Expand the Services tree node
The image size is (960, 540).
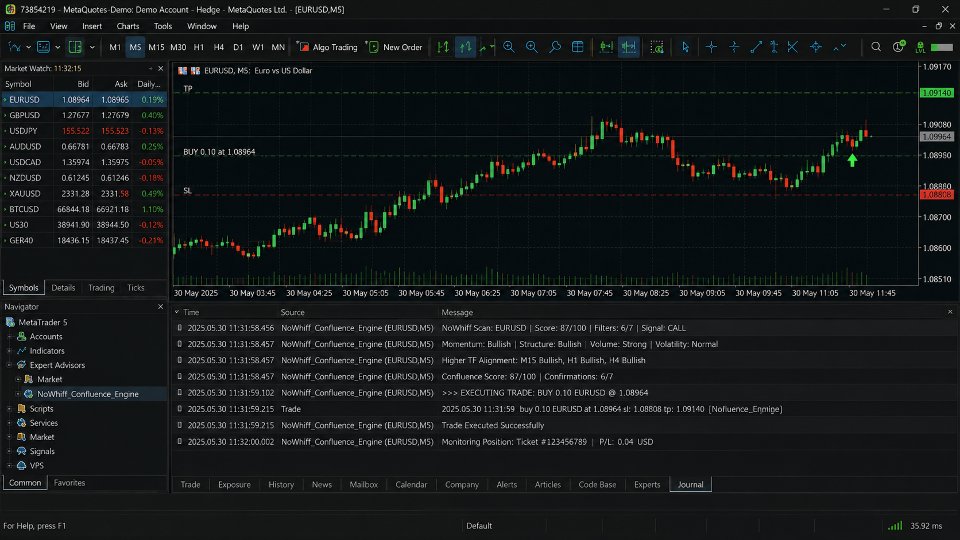point(9,423)
